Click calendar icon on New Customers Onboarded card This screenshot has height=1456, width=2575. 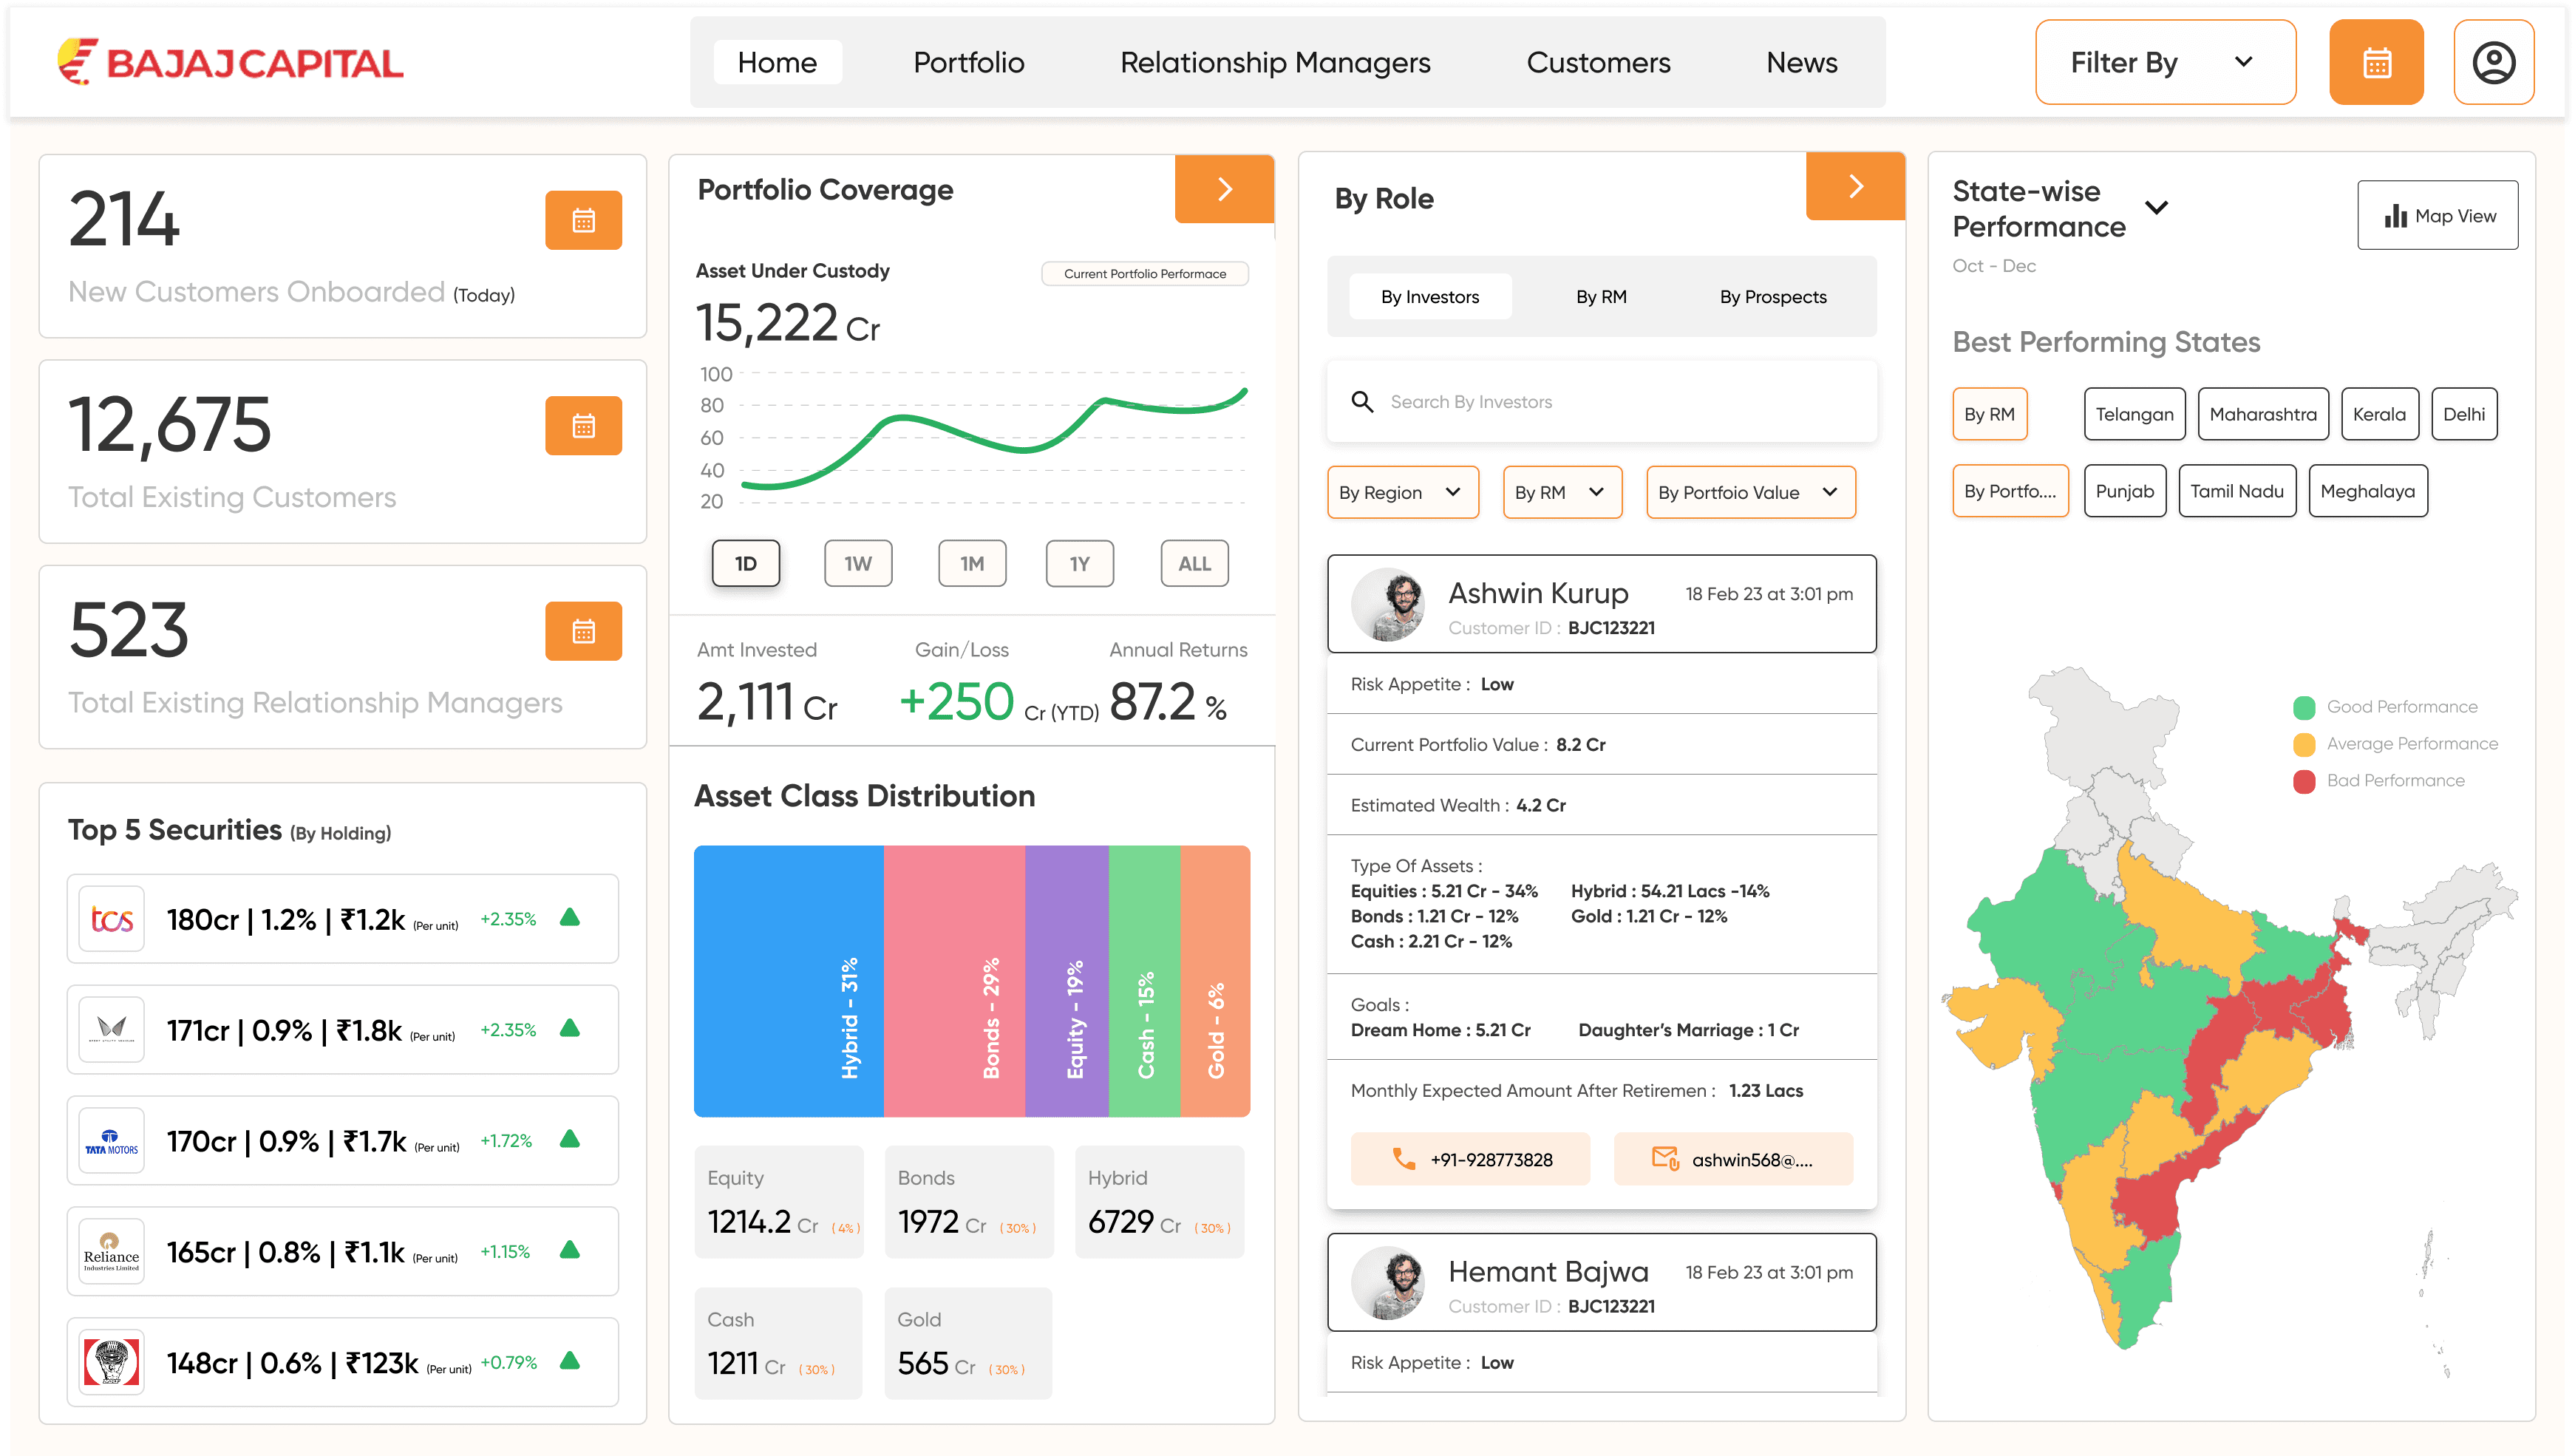coord(583,220)
